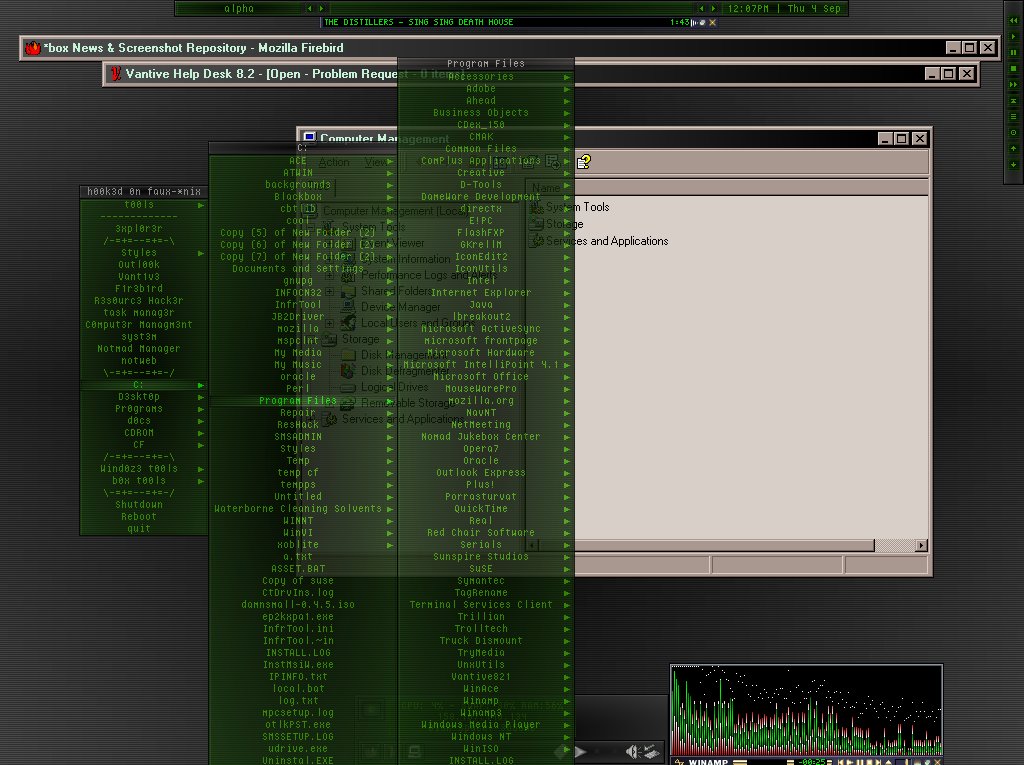Click Computer Management horizontal scrollbar right arrow

click(x=922, y=546)
